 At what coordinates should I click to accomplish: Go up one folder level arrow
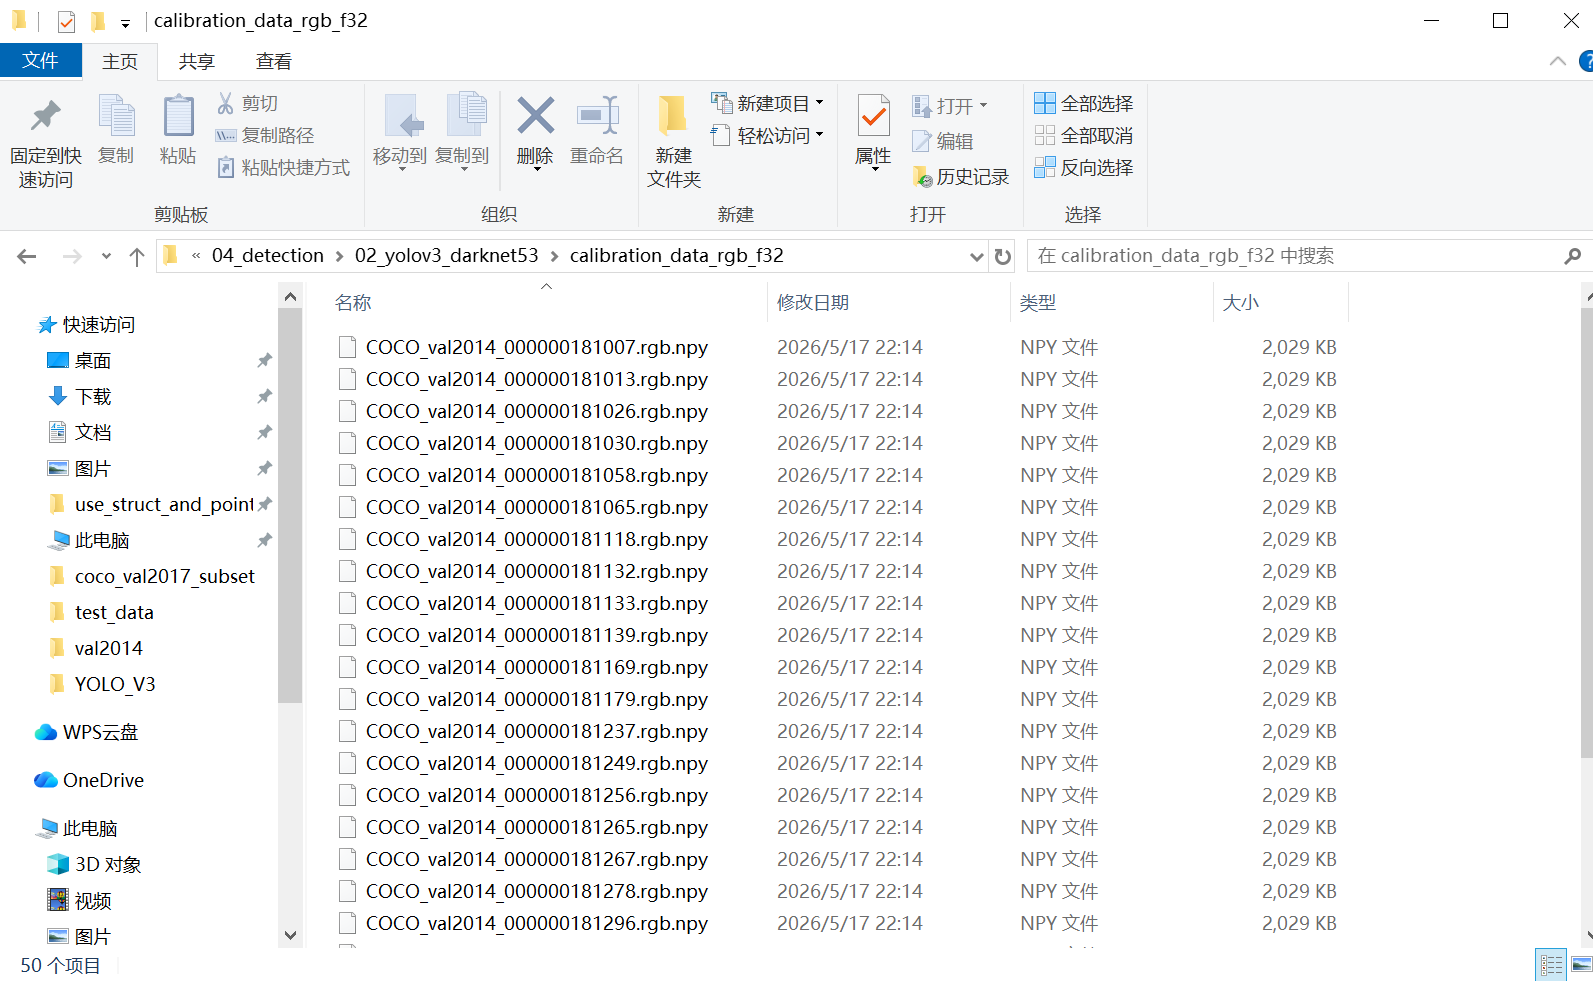point(137,257)
